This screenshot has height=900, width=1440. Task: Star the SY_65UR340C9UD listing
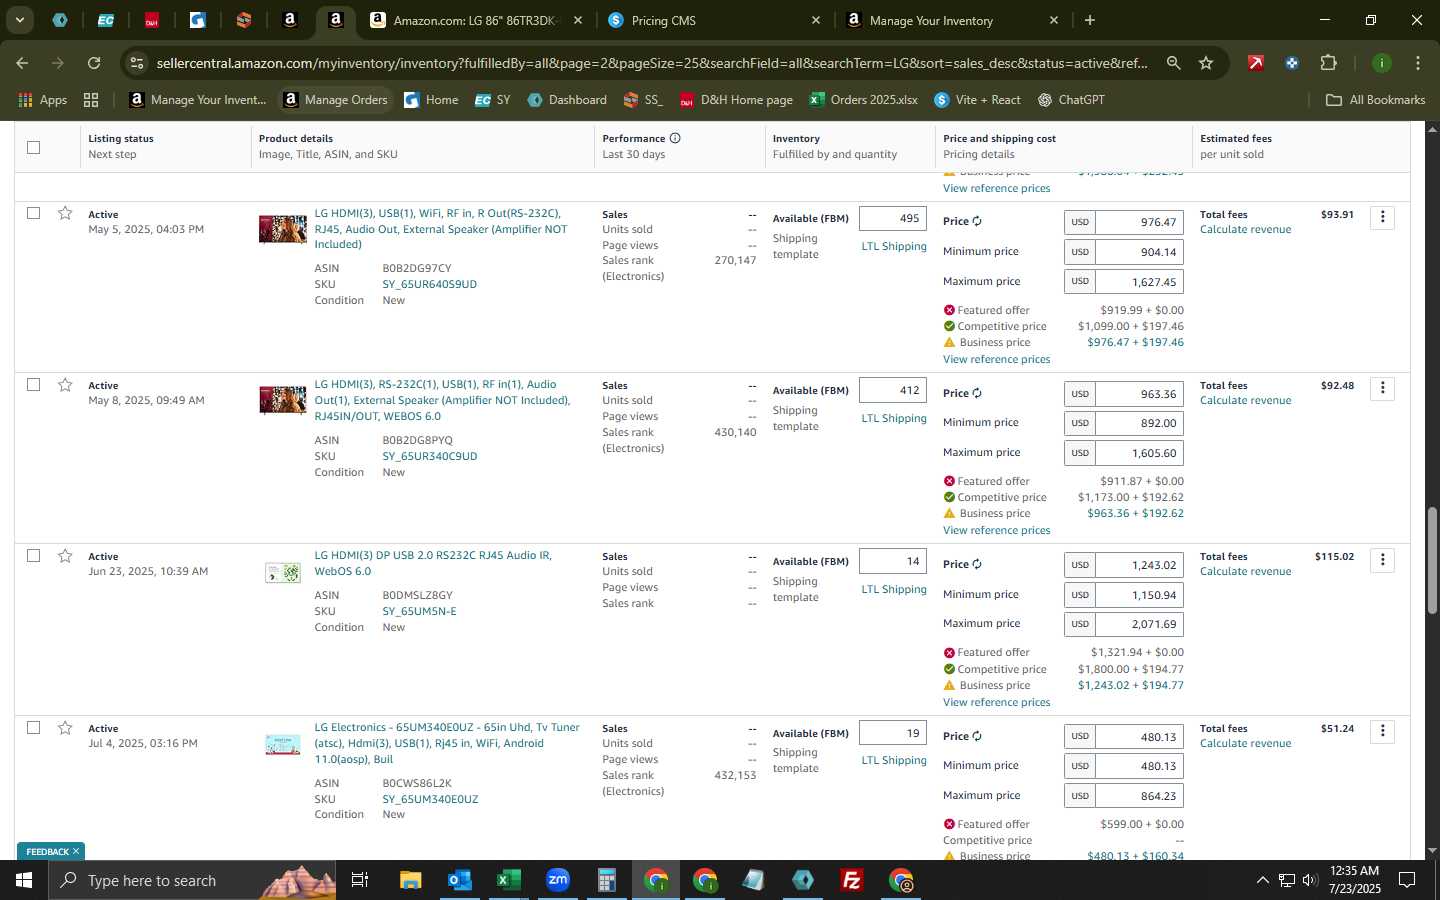(x=65, y=384)
